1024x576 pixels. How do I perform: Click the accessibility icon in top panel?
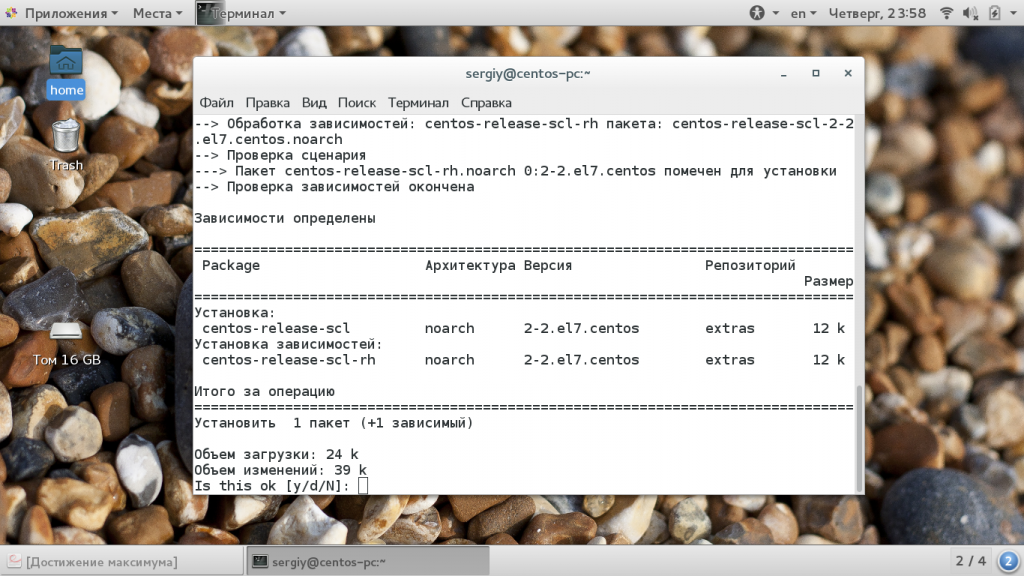pyautogui.click(x=757, y=13)
